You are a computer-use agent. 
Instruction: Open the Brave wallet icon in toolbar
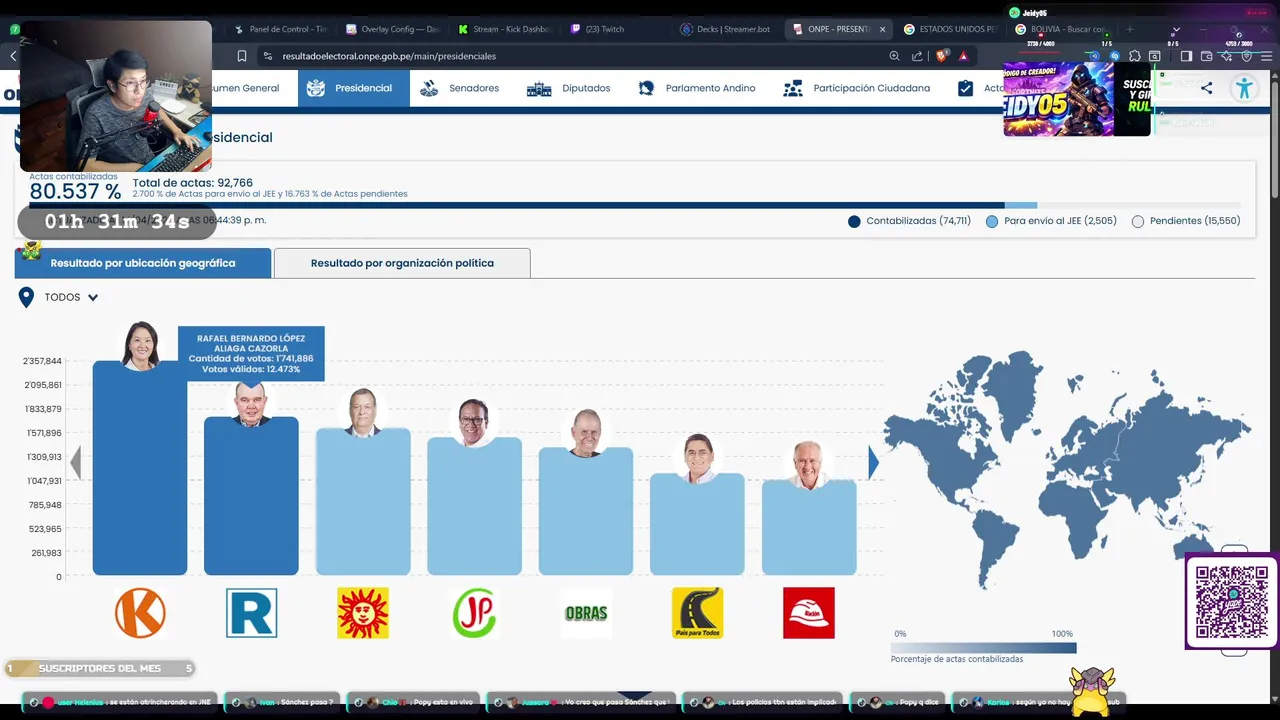[x=1207, y=56]
